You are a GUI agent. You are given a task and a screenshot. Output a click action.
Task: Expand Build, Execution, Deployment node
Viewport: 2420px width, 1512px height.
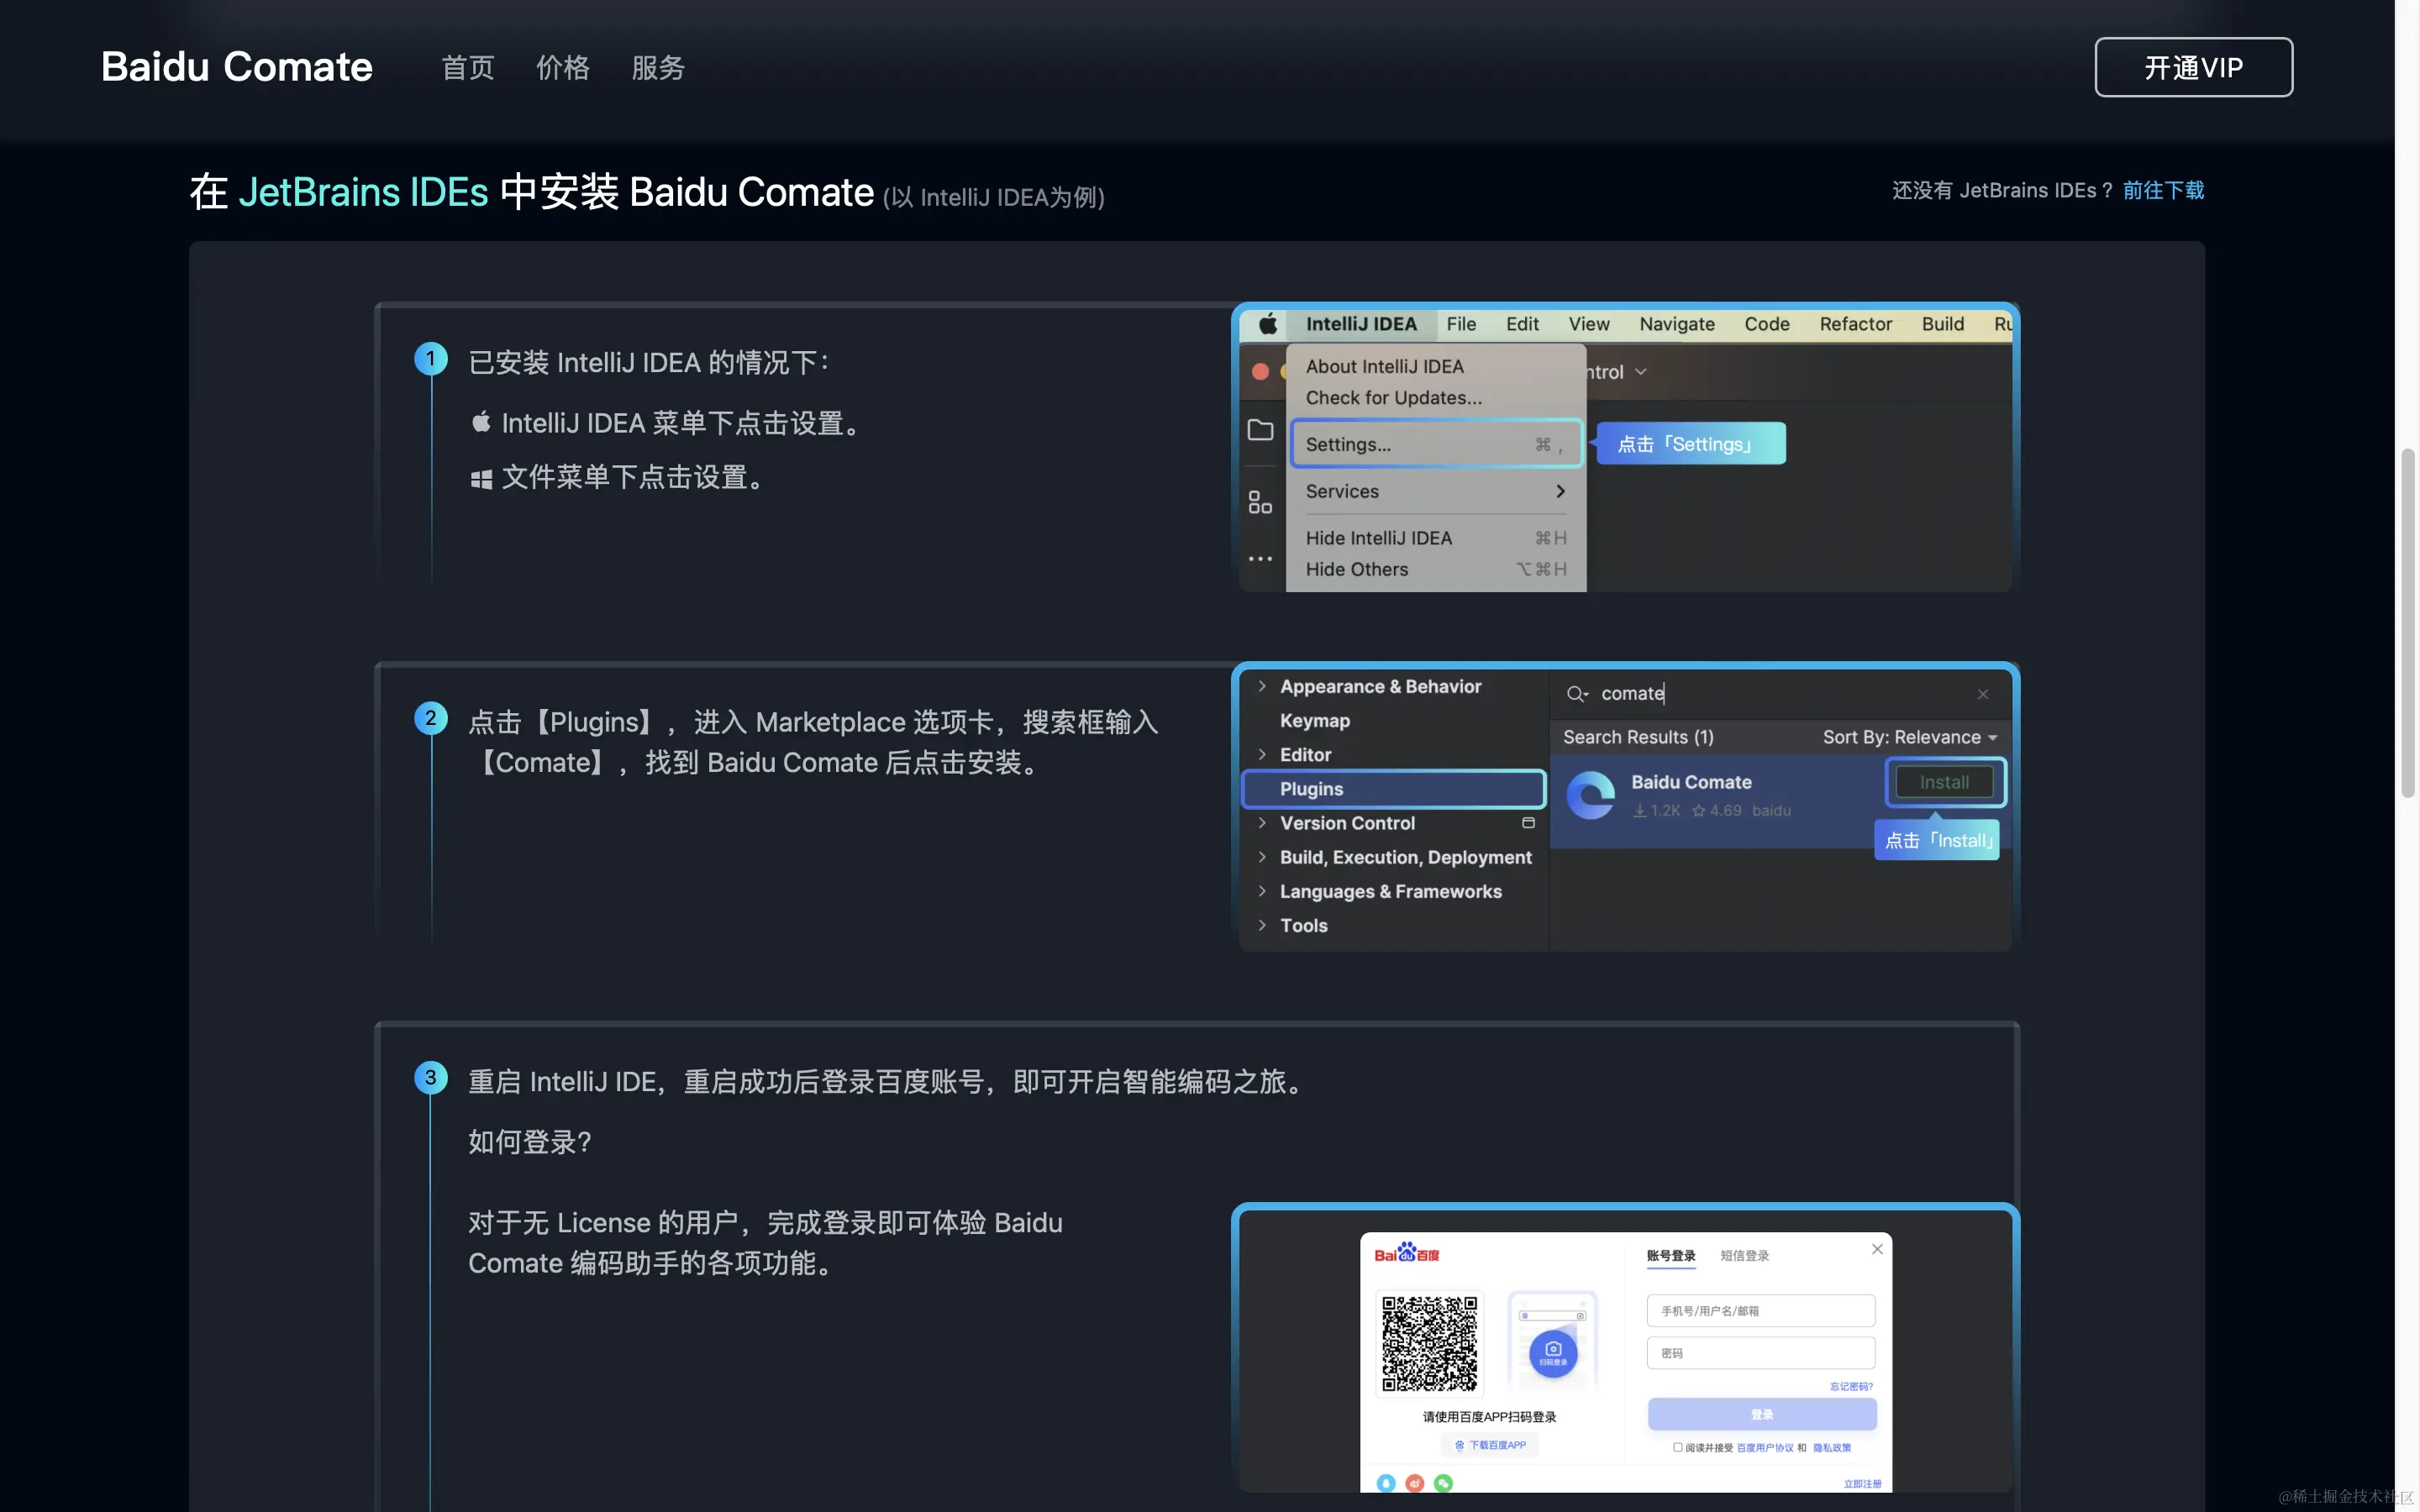point(1262,856)
